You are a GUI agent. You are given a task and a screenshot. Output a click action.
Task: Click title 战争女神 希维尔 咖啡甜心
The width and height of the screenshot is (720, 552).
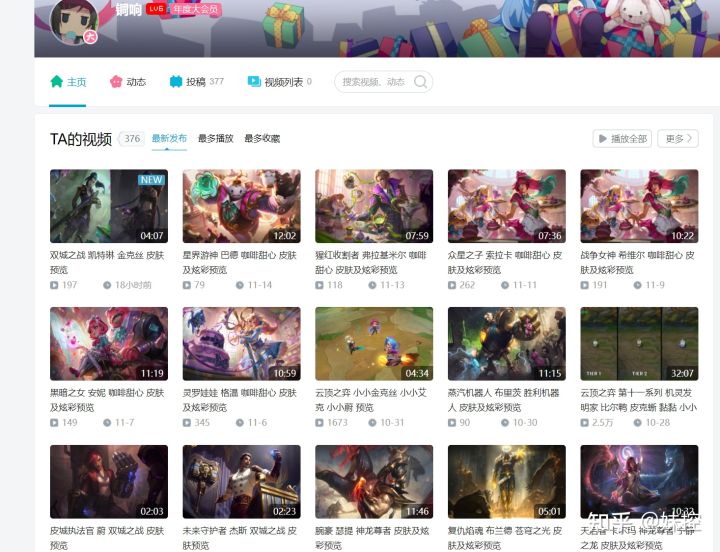coord(637,262)
